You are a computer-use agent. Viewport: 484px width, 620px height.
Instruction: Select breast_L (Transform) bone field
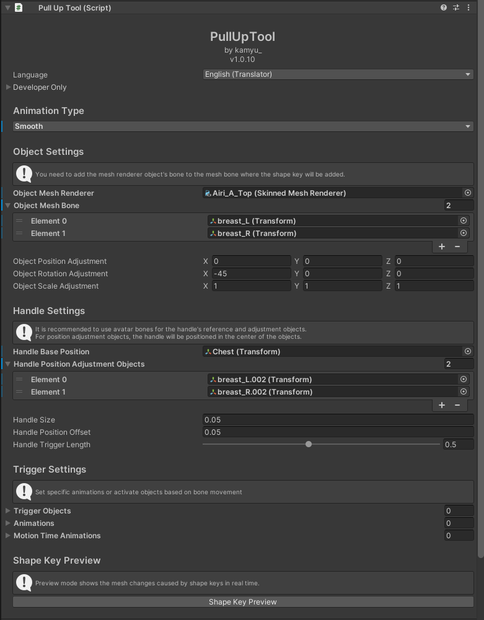[x=333, y=221]
